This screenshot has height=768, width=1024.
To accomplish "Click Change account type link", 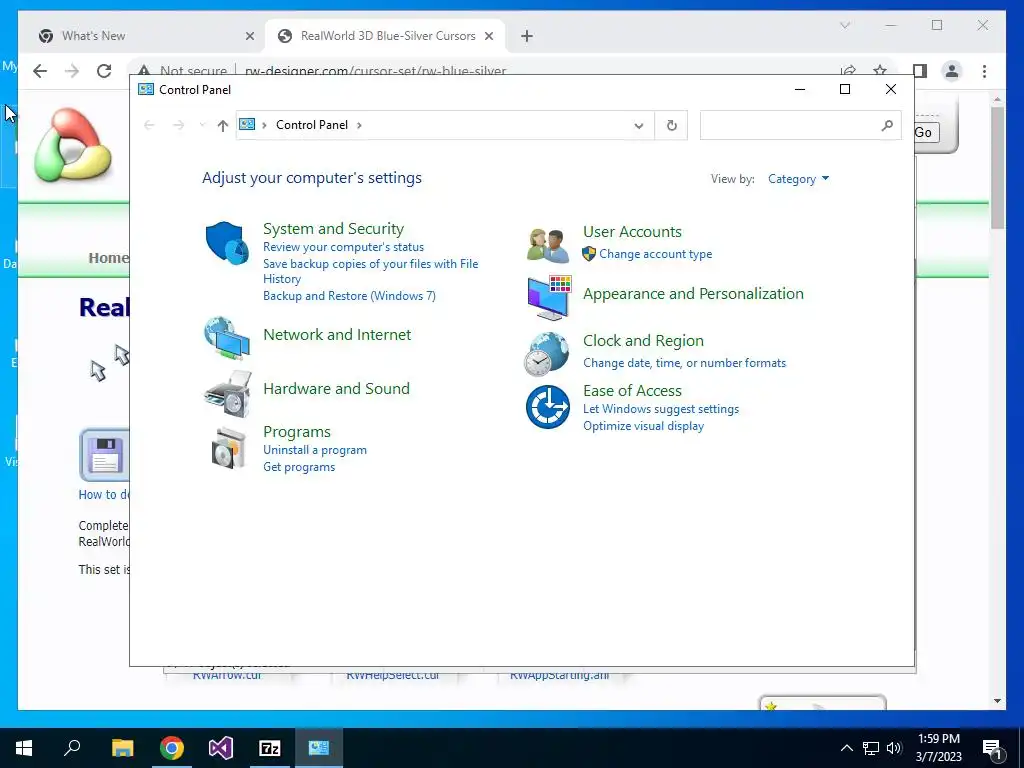I will [656, 254].
